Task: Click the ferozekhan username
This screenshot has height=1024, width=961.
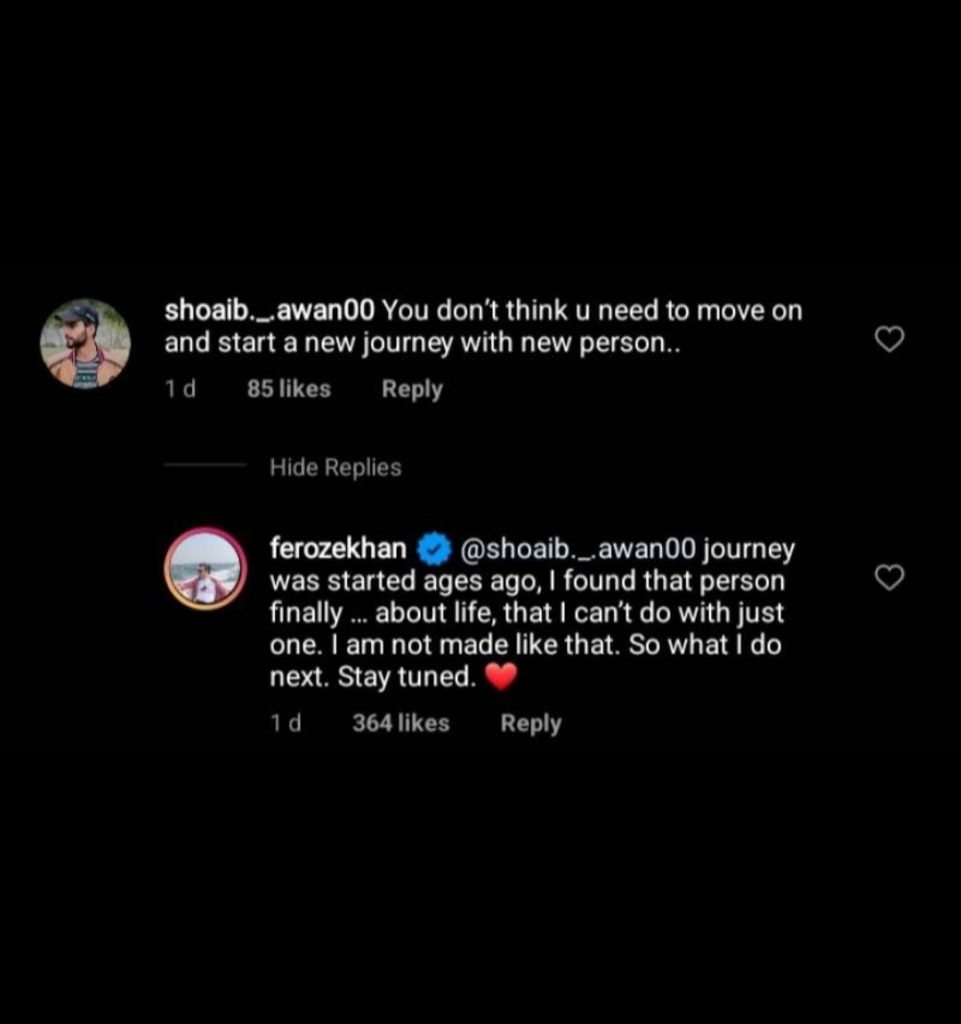Action: [x=338, y=547]
